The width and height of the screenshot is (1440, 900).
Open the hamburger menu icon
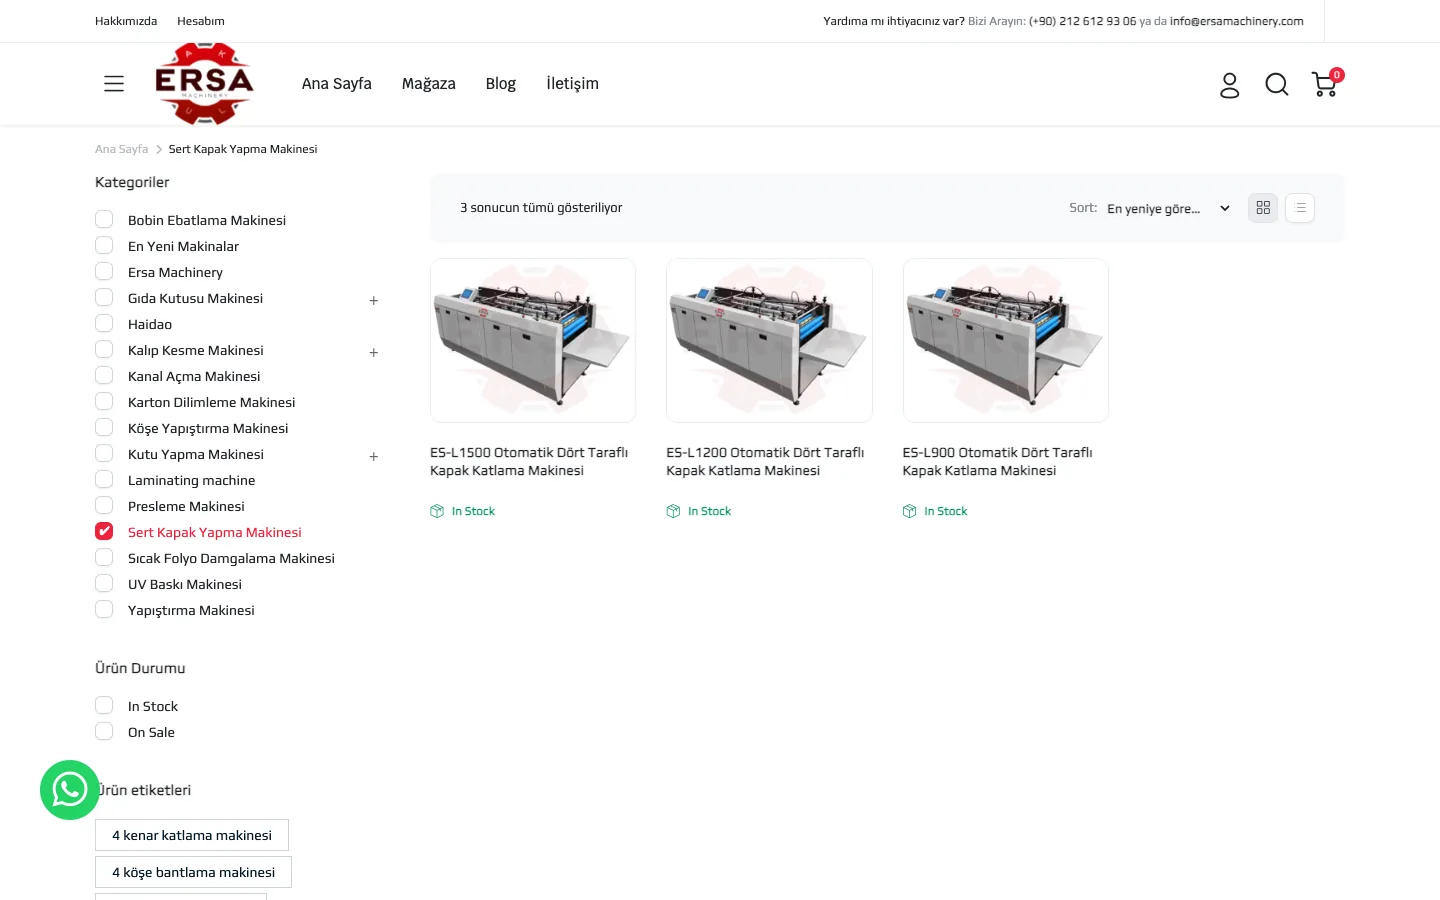[x=114, y=84]
